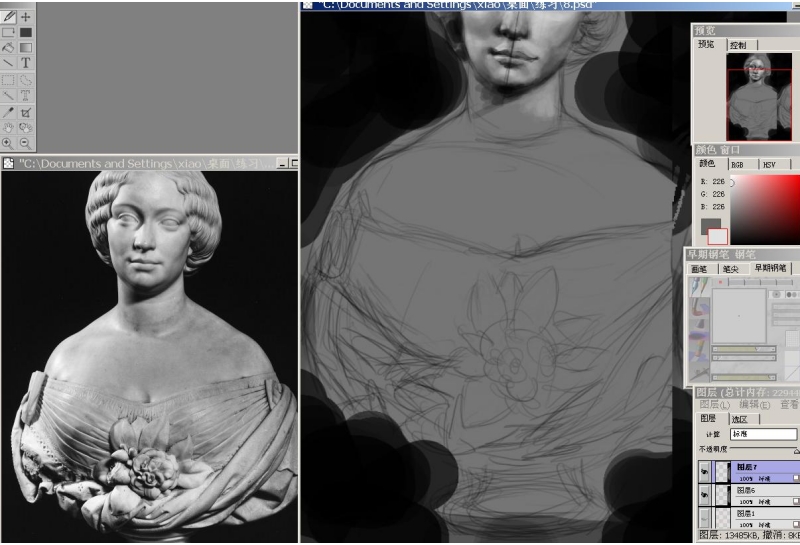Click the zoom in magnifier tool
The height and width of the screenshot is (545, 800).
(8, 143)
